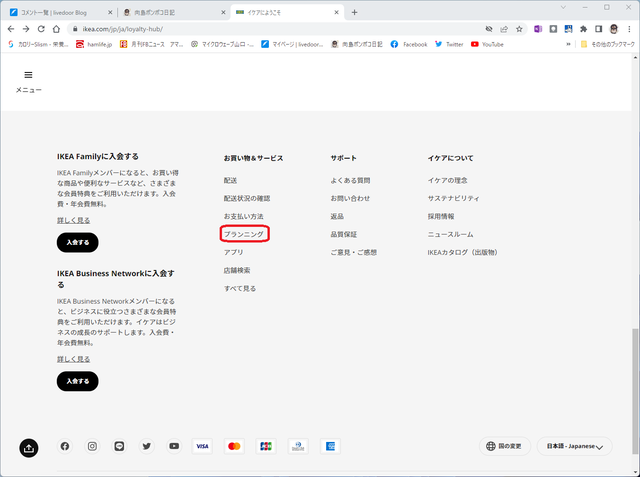Open the 配送状況の確認 link
Viewport: 640px width, 477px height.
247,198
